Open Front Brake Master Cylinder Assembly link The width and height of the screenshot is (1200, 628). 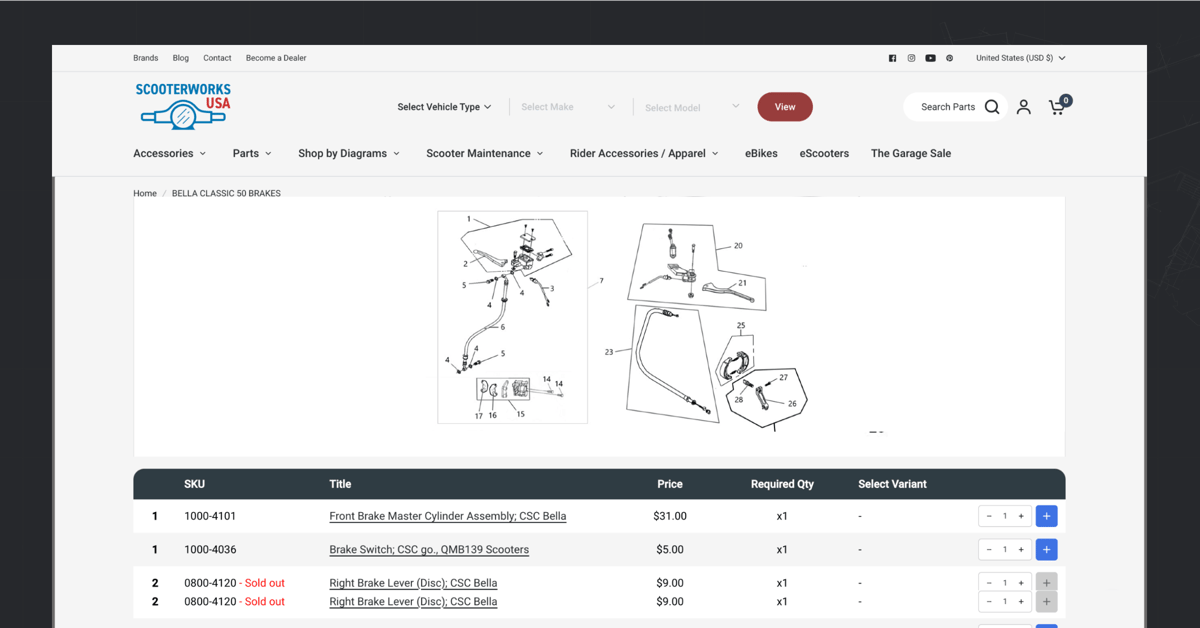(448, 516)
